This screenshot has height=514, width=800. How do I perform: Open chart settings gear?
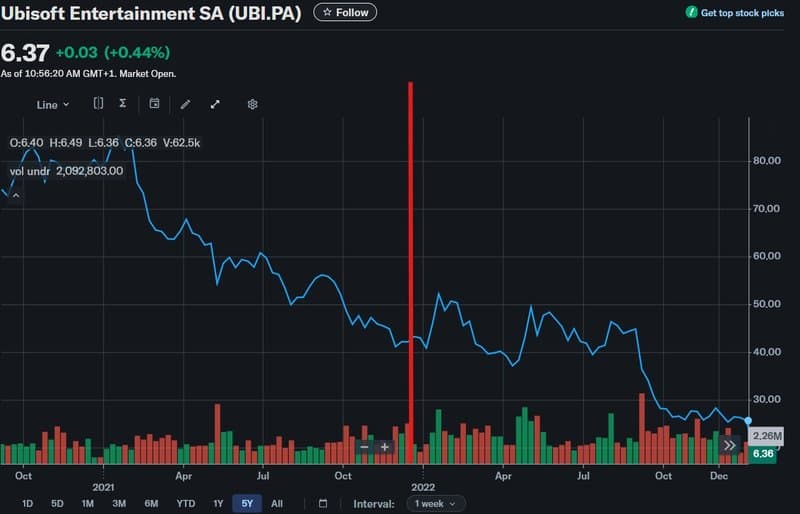pyautogui.click(x=253, y=104)
